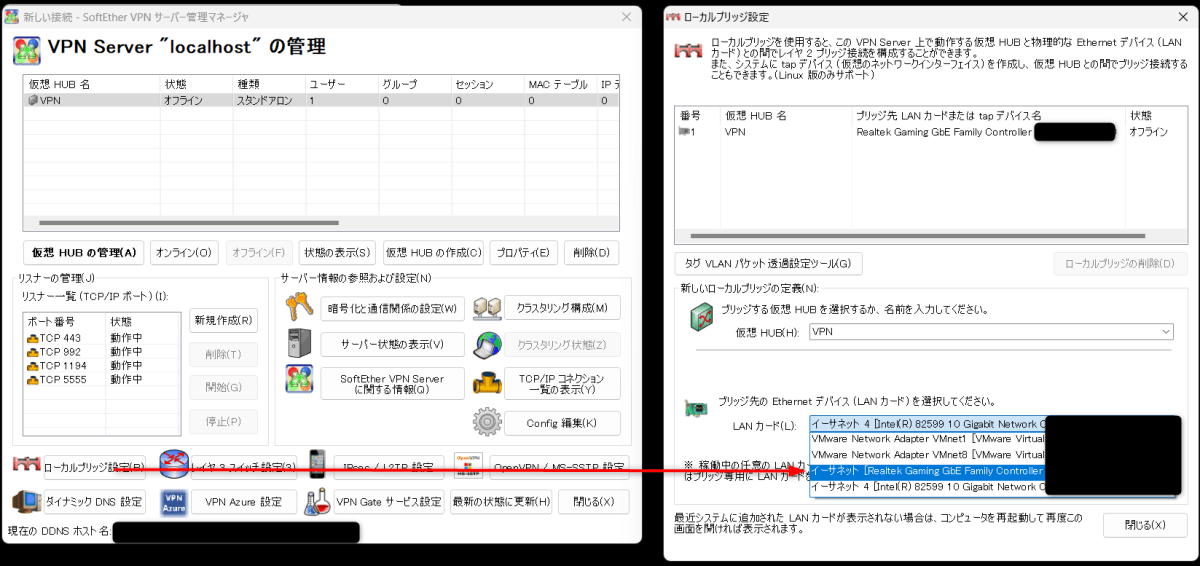The image size is (1200, 566).
Task: Select the VPN hub row in hub list
Action: click(x=321, y=101)
